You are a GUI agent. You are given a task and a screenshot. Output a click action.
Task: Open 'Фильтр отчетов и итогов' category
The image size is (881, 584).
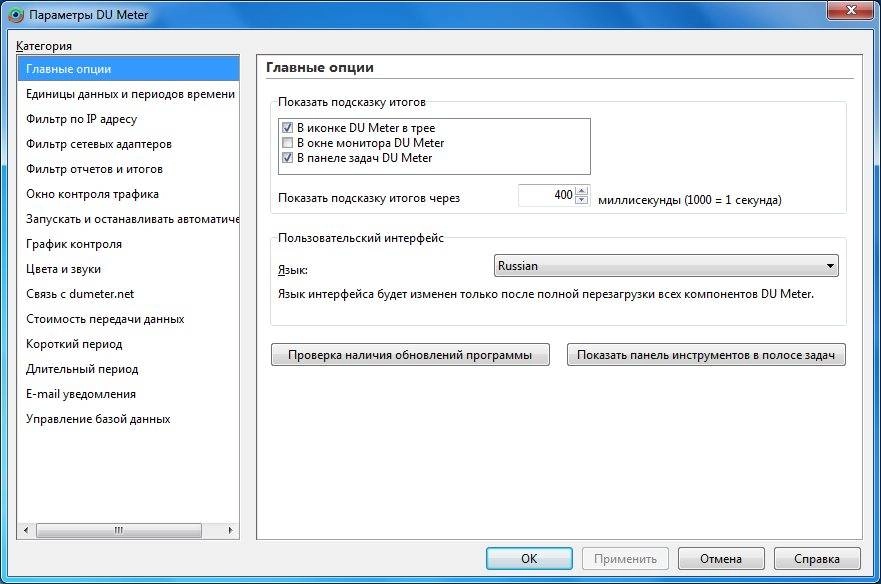click(128, 169)
